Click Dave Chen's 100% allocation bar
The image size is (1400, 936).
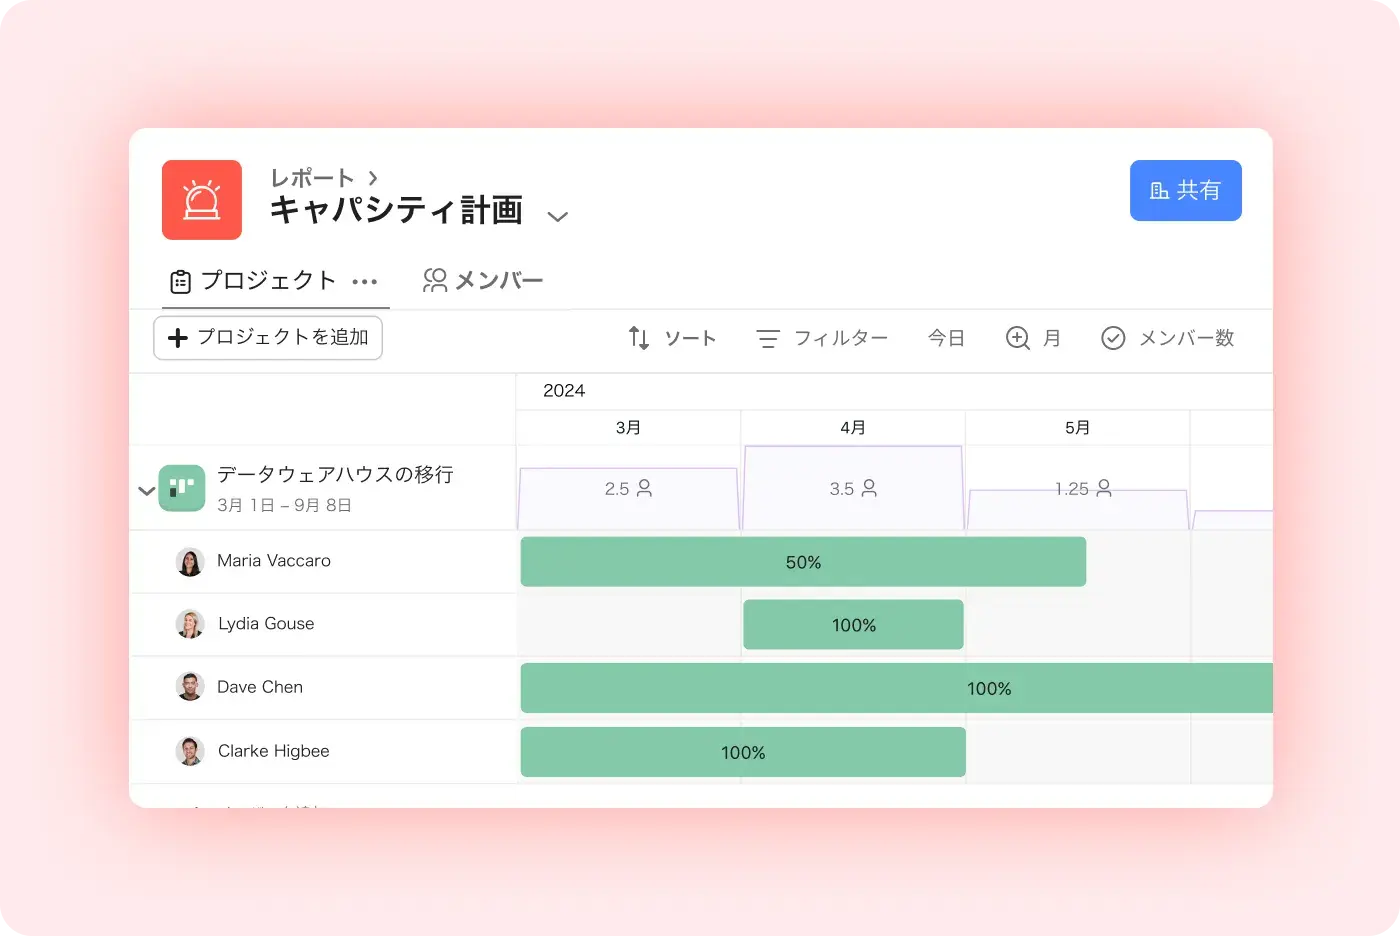tap(897, 688)
